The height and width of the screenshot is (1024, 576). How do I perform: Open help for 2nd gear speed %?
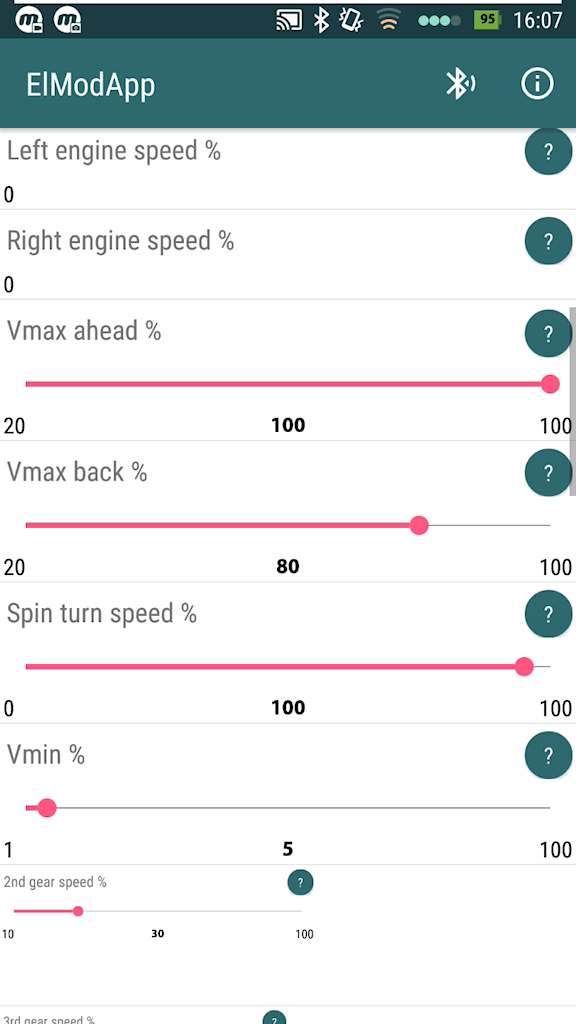[300, 883]
